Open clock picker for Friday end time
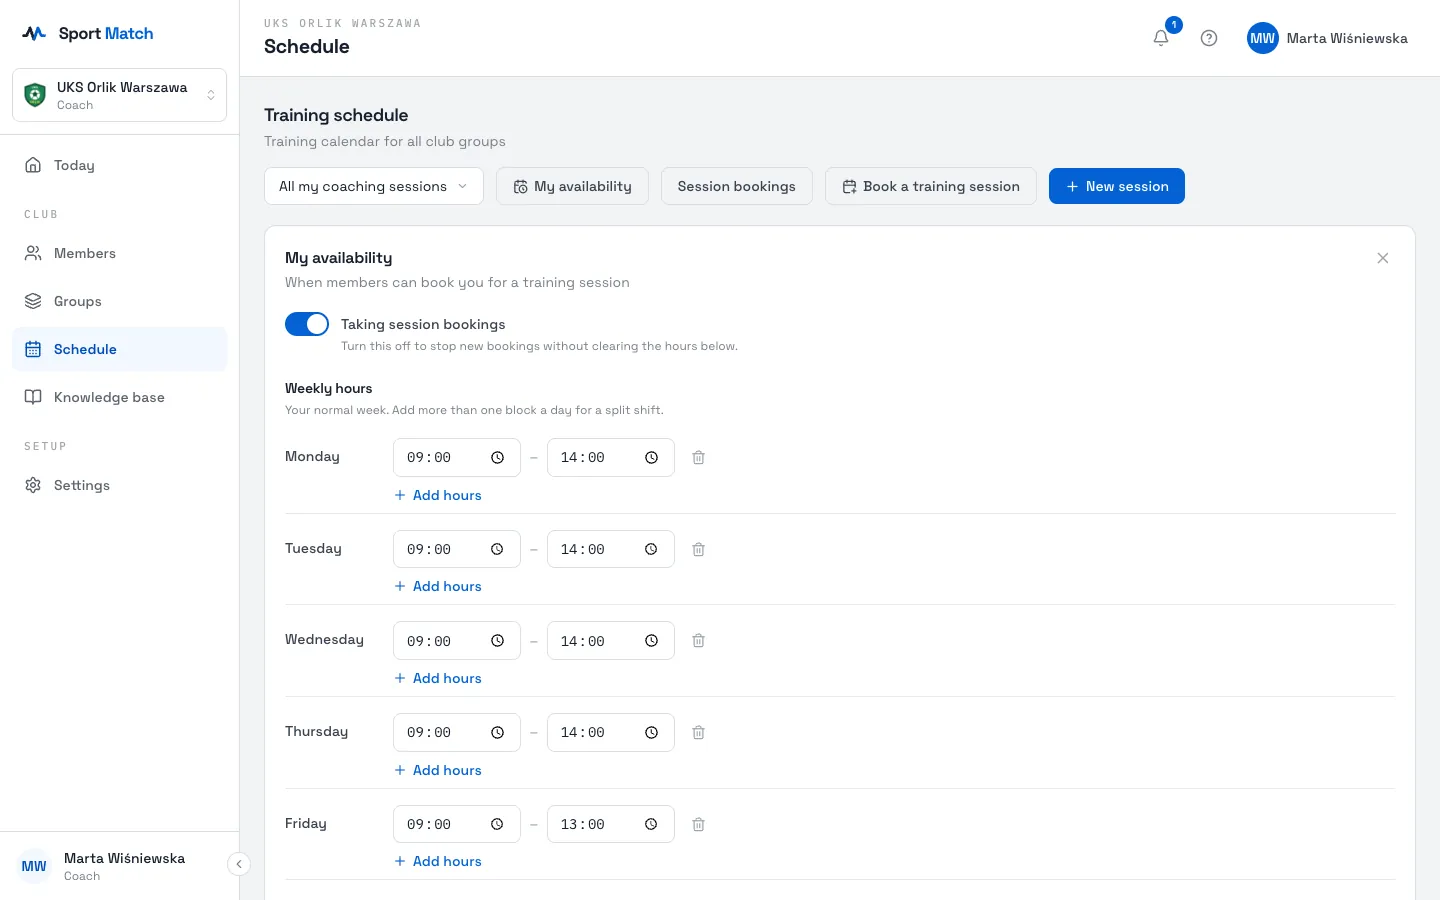This screenshot has height=900, width=1440. [x=651, y=825]
